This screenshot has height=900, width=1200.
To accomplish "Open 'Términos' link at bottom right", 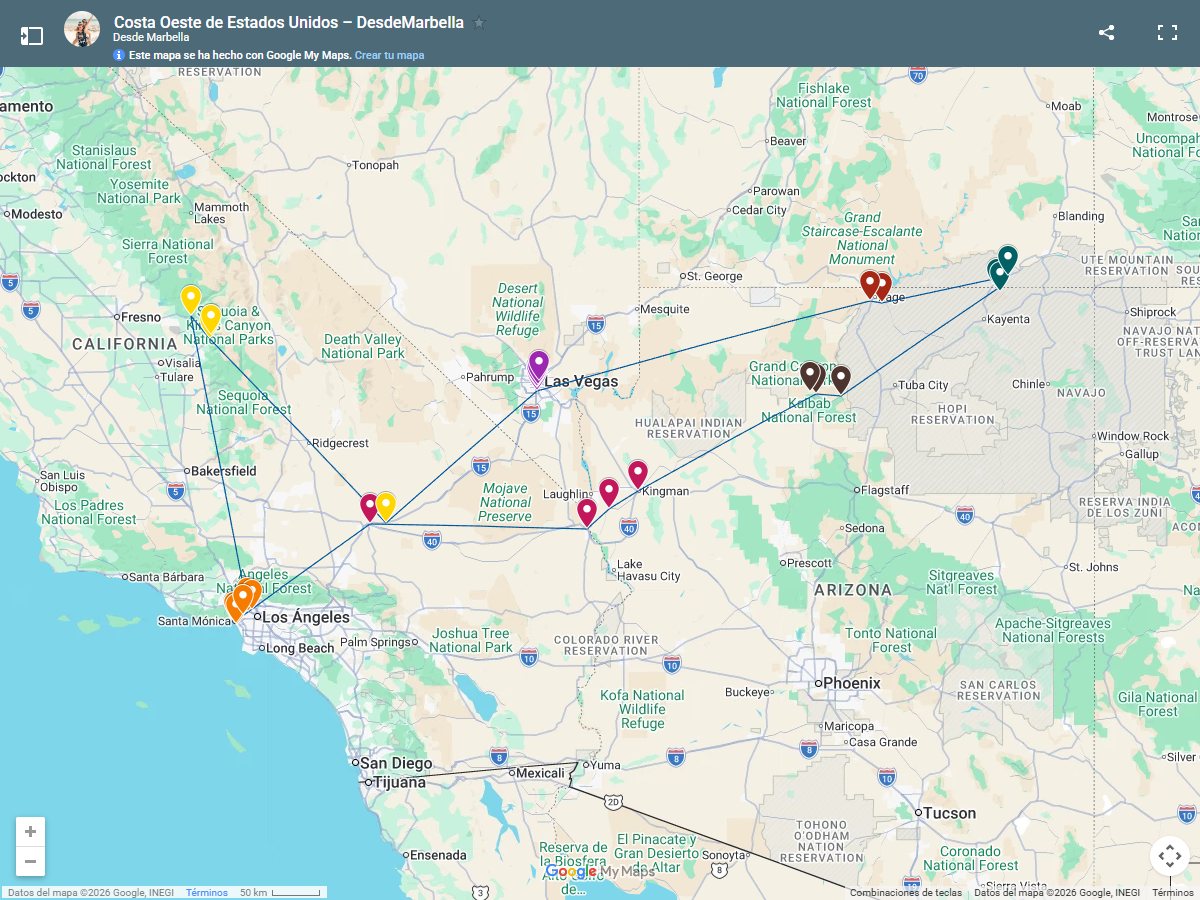I will tap(1172, 893).
